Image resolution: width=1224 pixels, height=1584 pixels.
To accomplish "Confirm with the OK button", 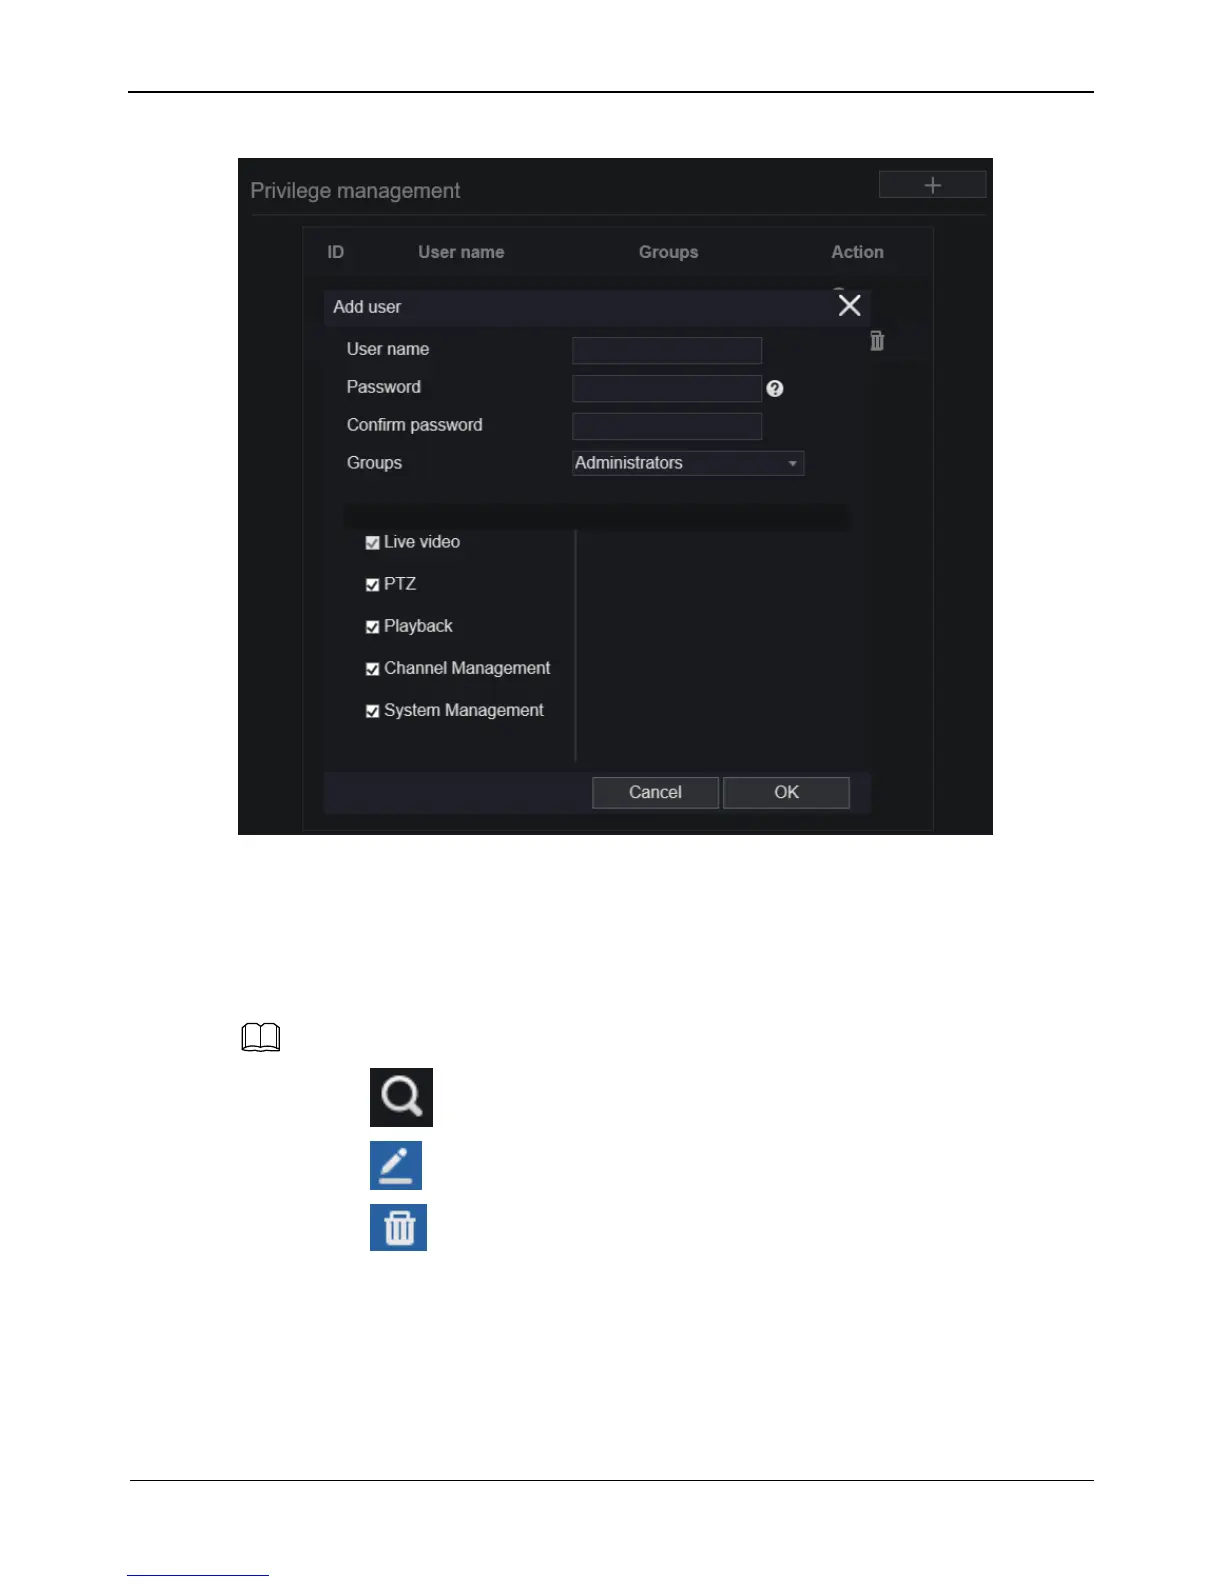I will coord(786,792).
